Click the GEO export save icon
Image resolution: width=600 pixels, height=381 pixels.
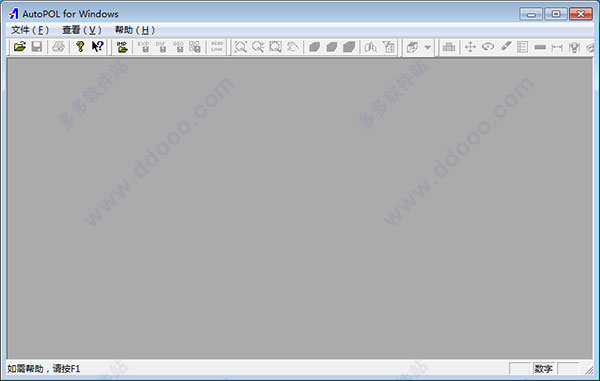point(178,47)
